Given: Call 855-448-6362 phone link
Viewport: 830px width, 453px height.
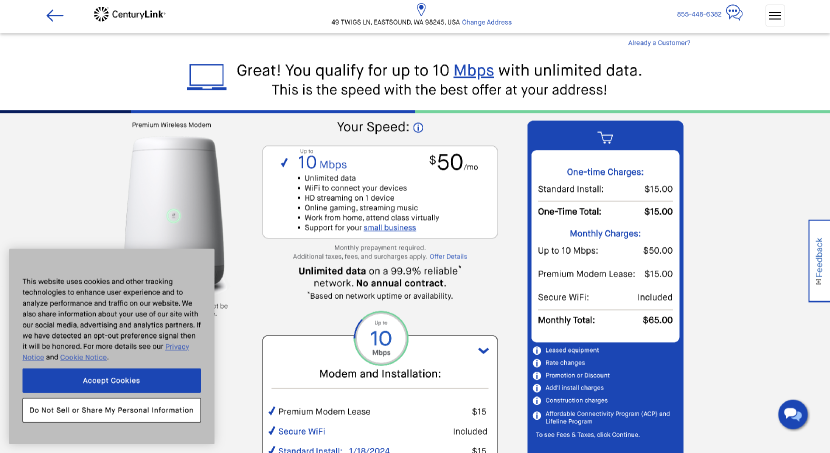Looking at the screenshot, I should click(x=699, y=14).
